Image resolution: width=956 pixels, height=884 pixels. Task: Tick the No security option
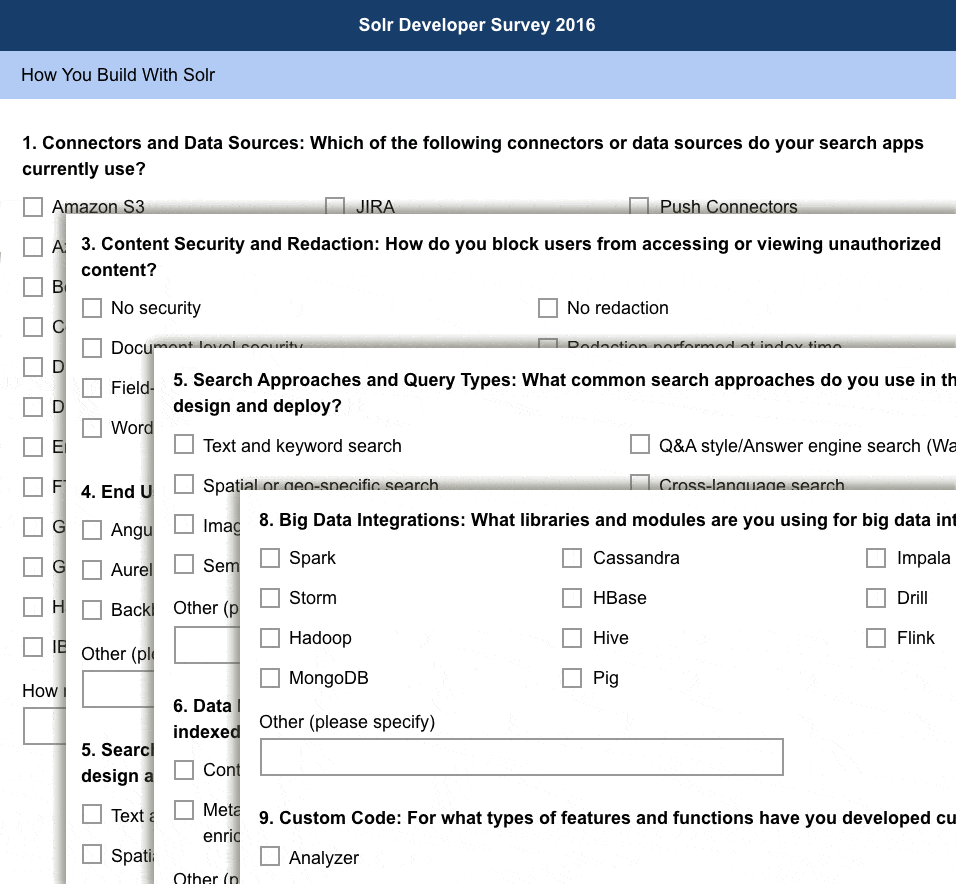[x=92, y=308]
